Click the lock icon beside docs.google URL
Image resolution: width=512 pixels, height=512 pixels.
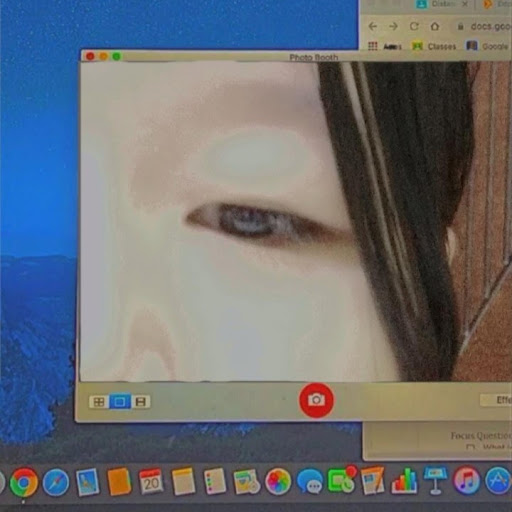tap(460, 26)
